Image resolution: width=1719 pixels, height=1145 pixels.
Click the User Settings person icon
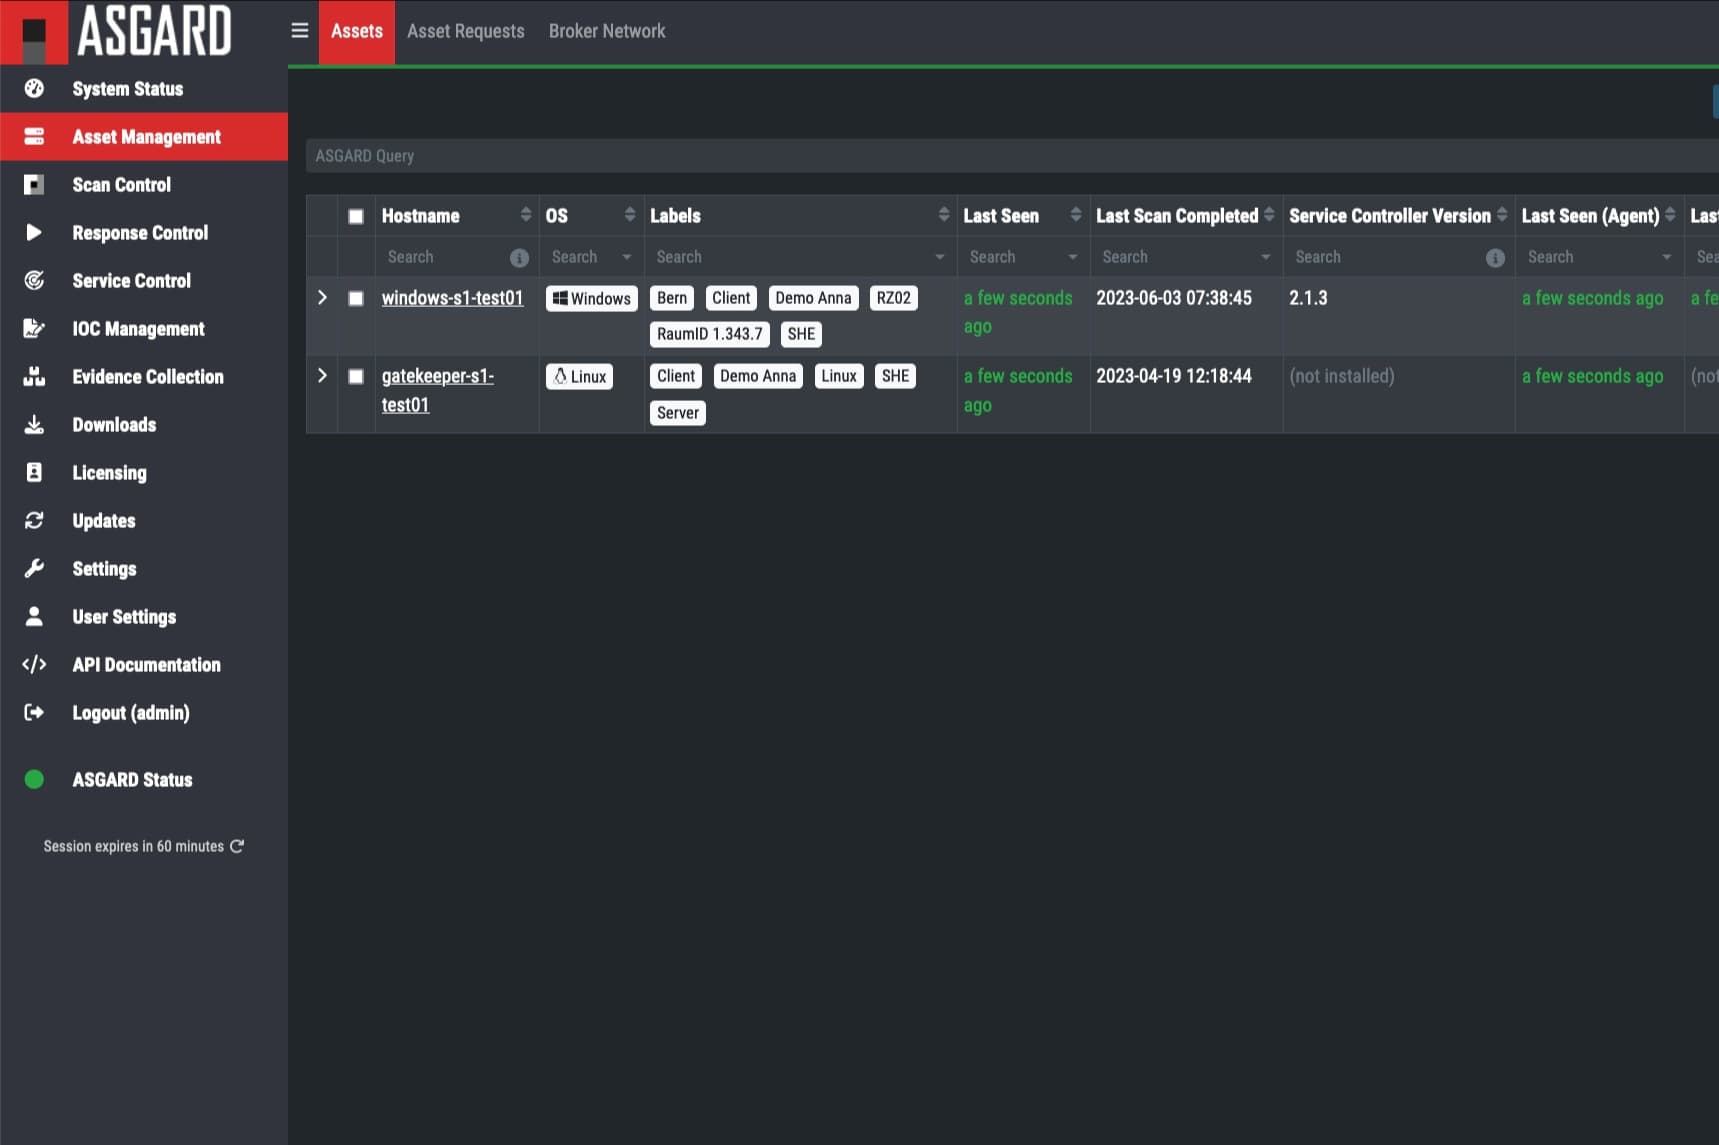(x=34, y=616)
